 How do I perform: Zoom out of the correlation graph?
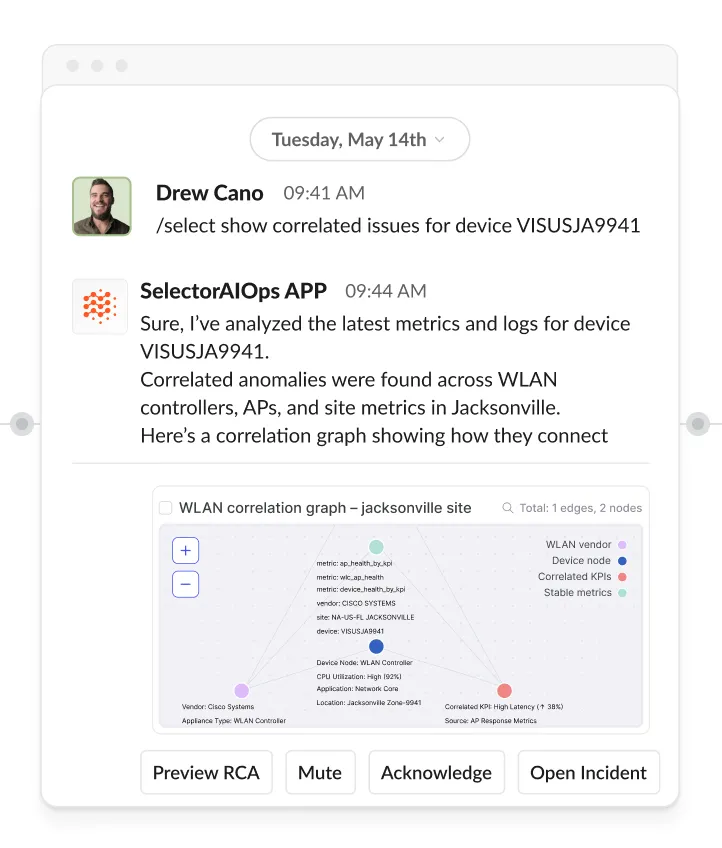click(x=186, y=584)
